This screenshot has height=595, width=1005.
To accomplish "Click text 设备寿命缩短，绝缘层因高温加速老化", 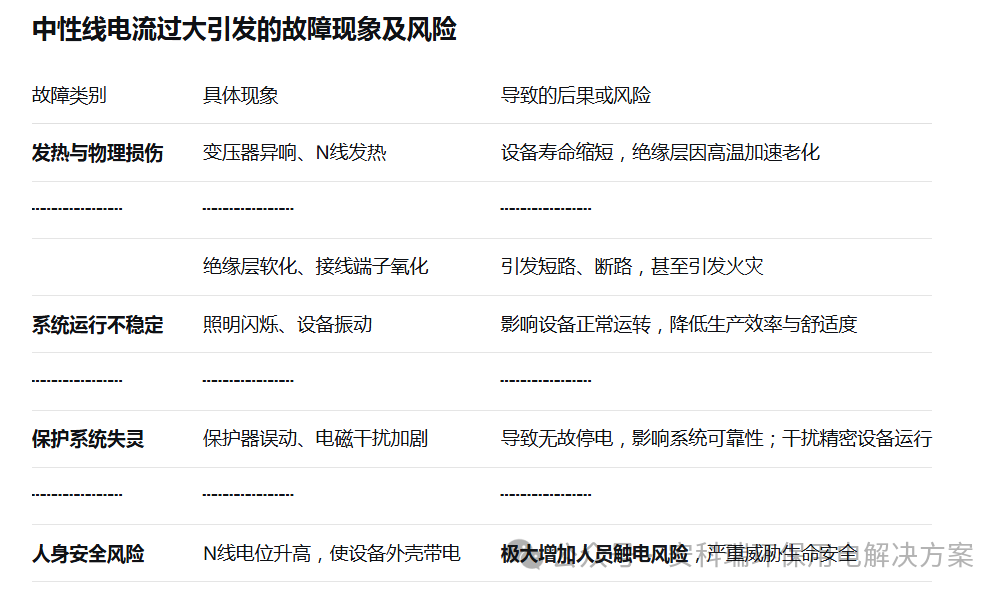I will tap(660, 153).
